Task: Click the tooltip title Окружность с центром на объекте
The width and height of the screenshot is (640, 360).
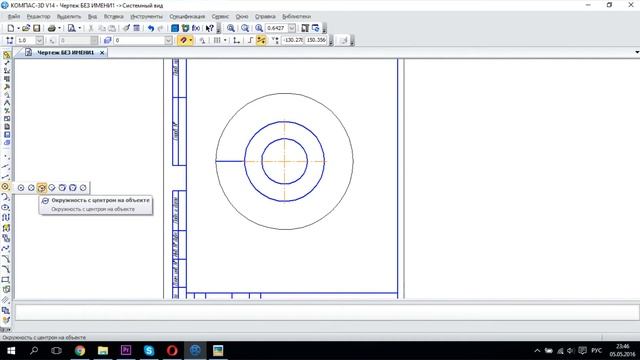Action: click(100, 200)
